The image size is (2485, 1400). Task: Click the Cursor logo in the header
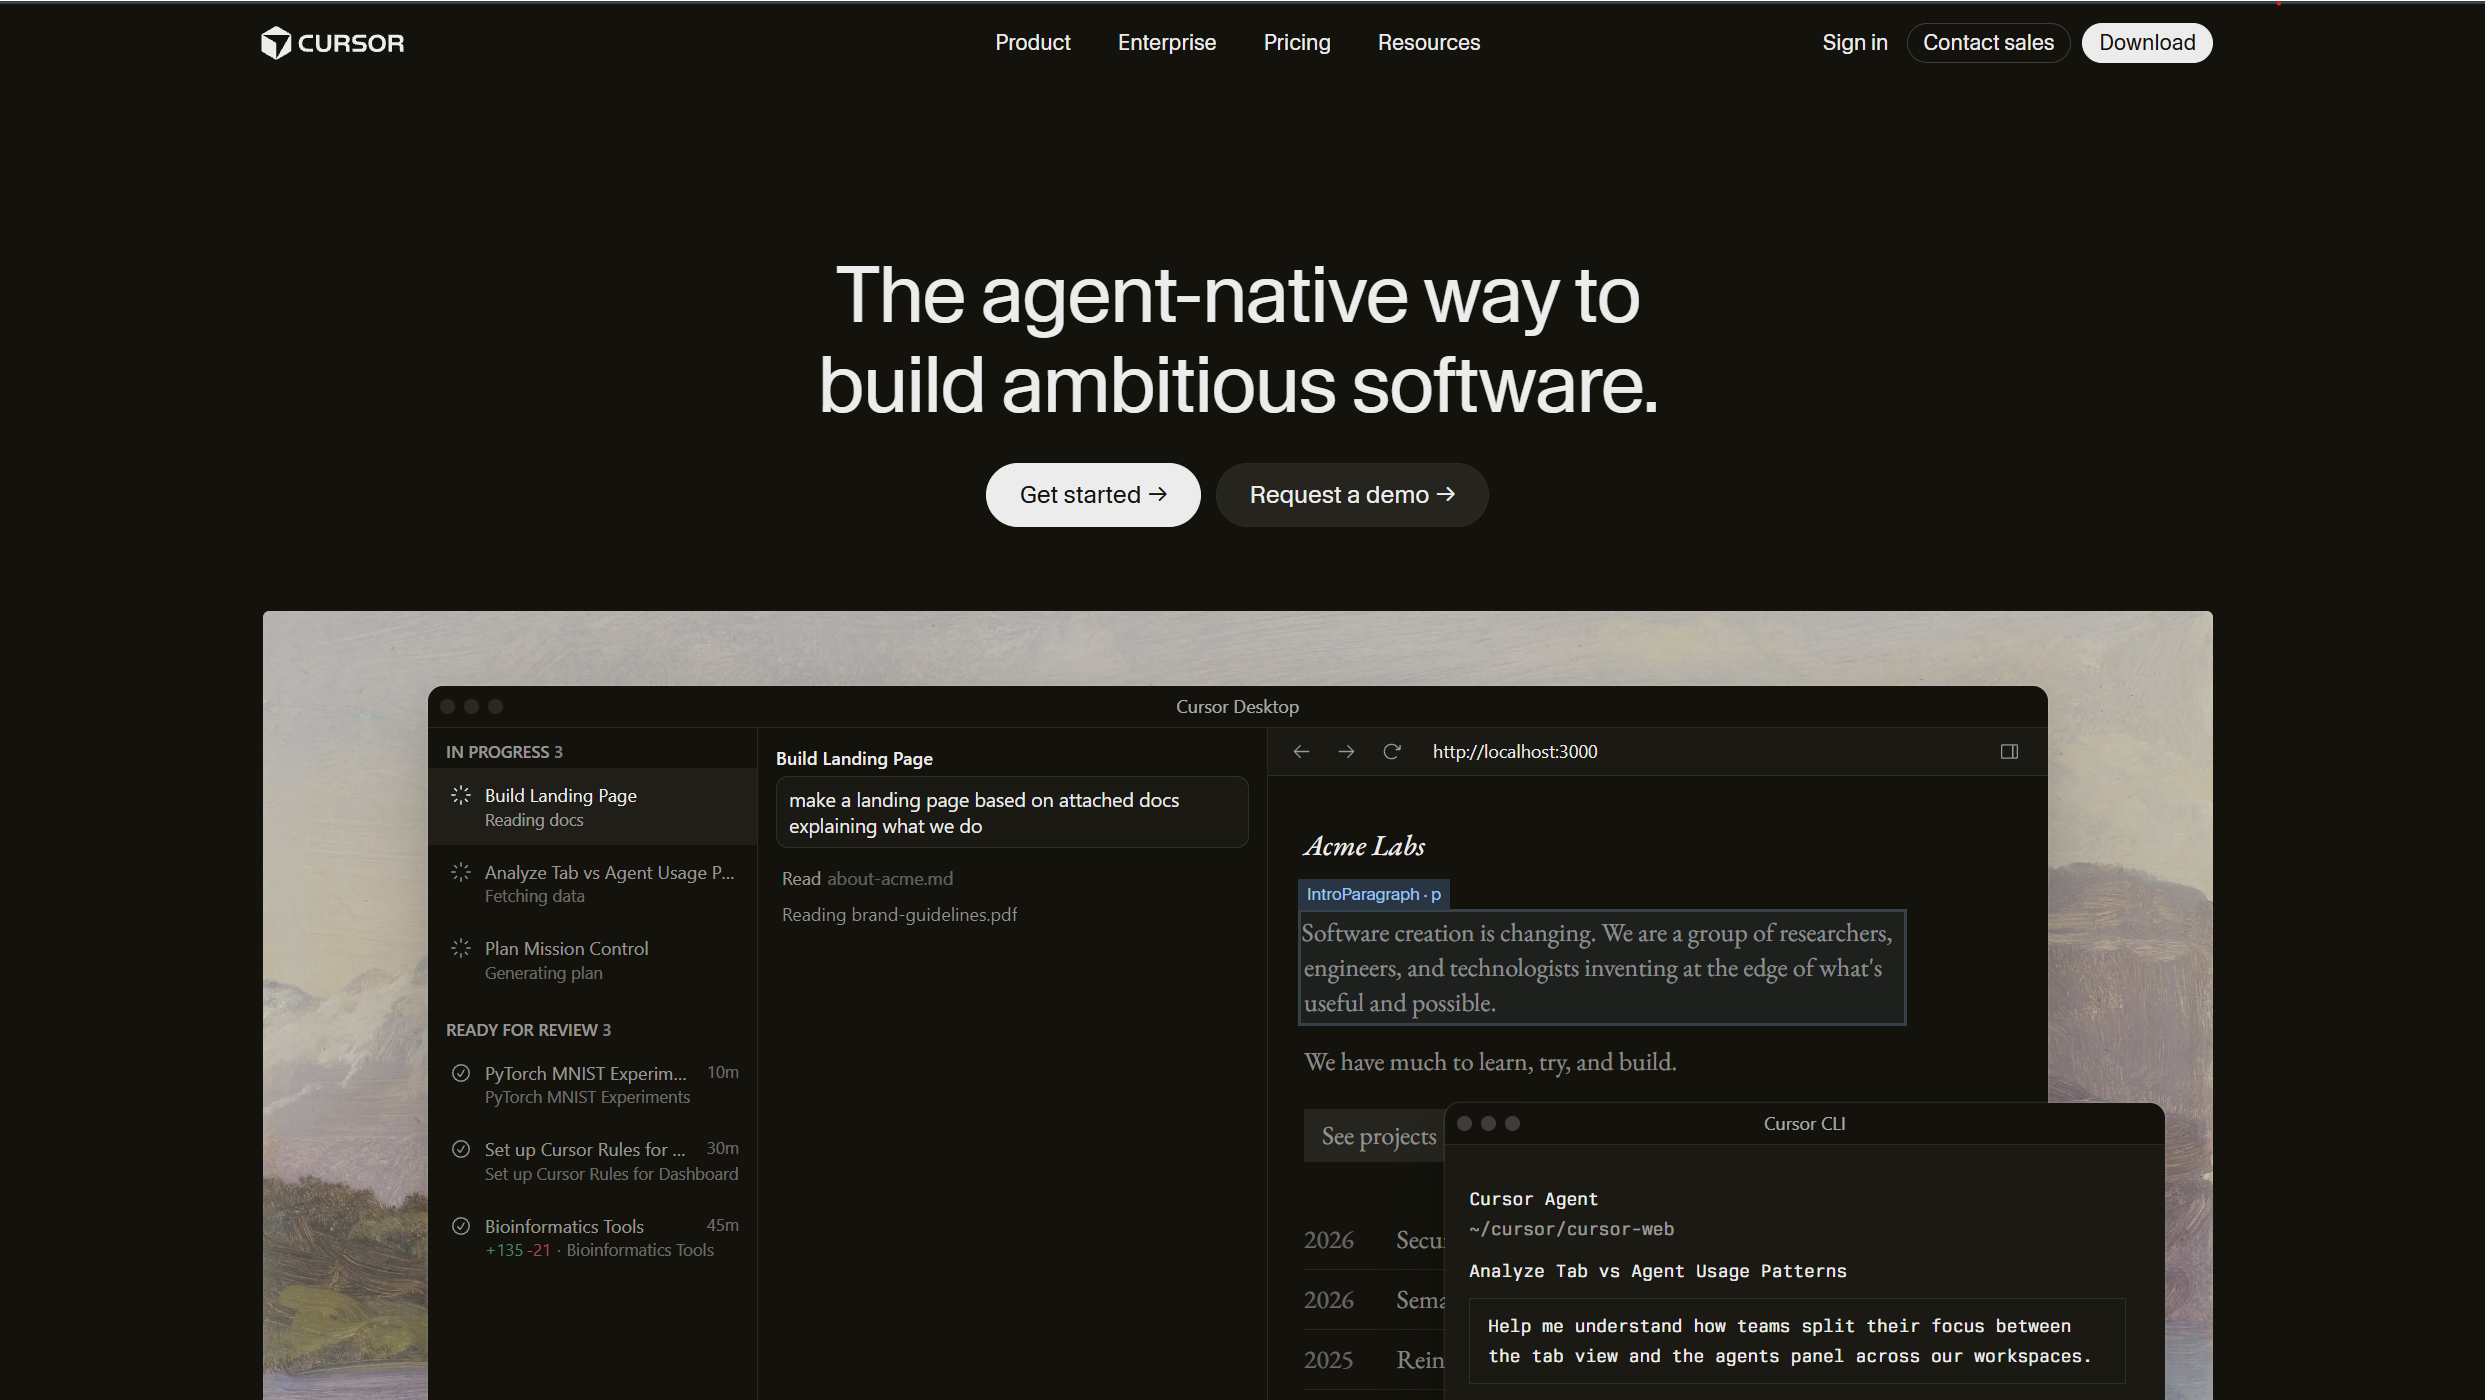pyautogui.click(x=332, y=43)
